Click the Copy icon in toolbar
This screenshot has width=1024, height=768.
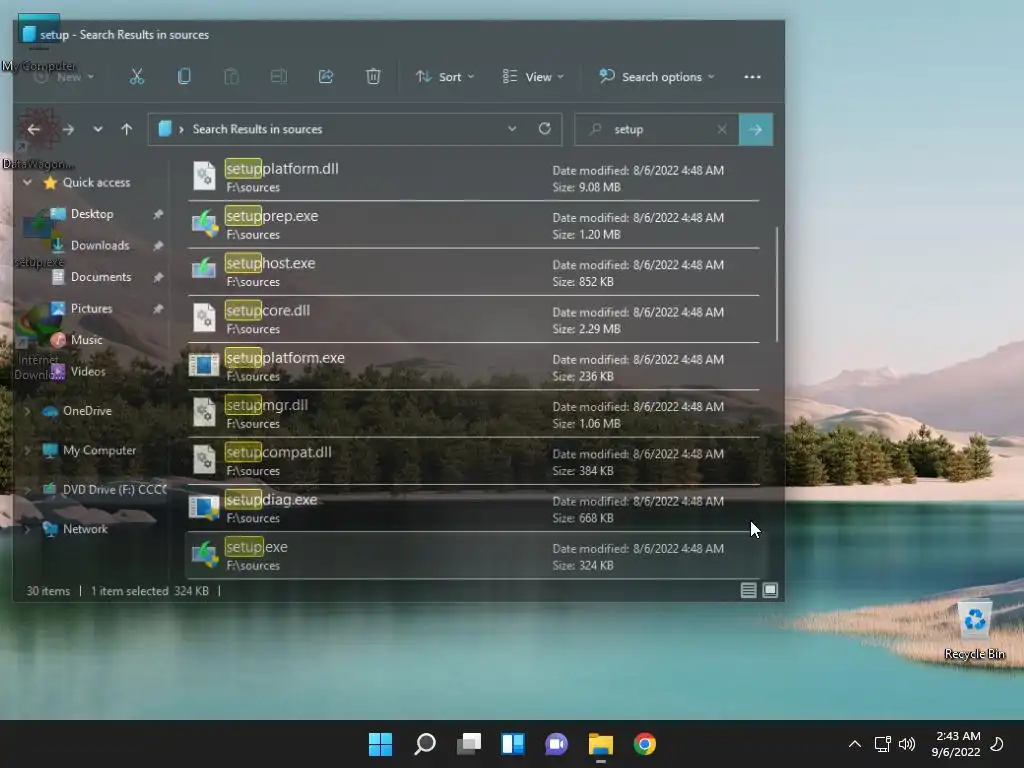point(184,76)
